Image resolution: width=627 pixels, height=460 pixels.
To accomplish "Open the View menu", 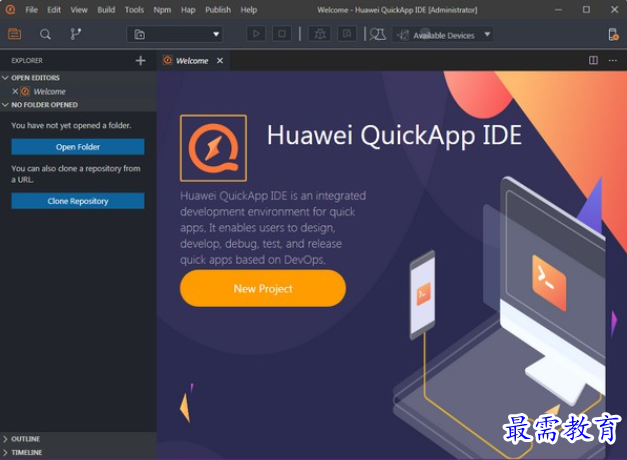I will click(79, 10).
